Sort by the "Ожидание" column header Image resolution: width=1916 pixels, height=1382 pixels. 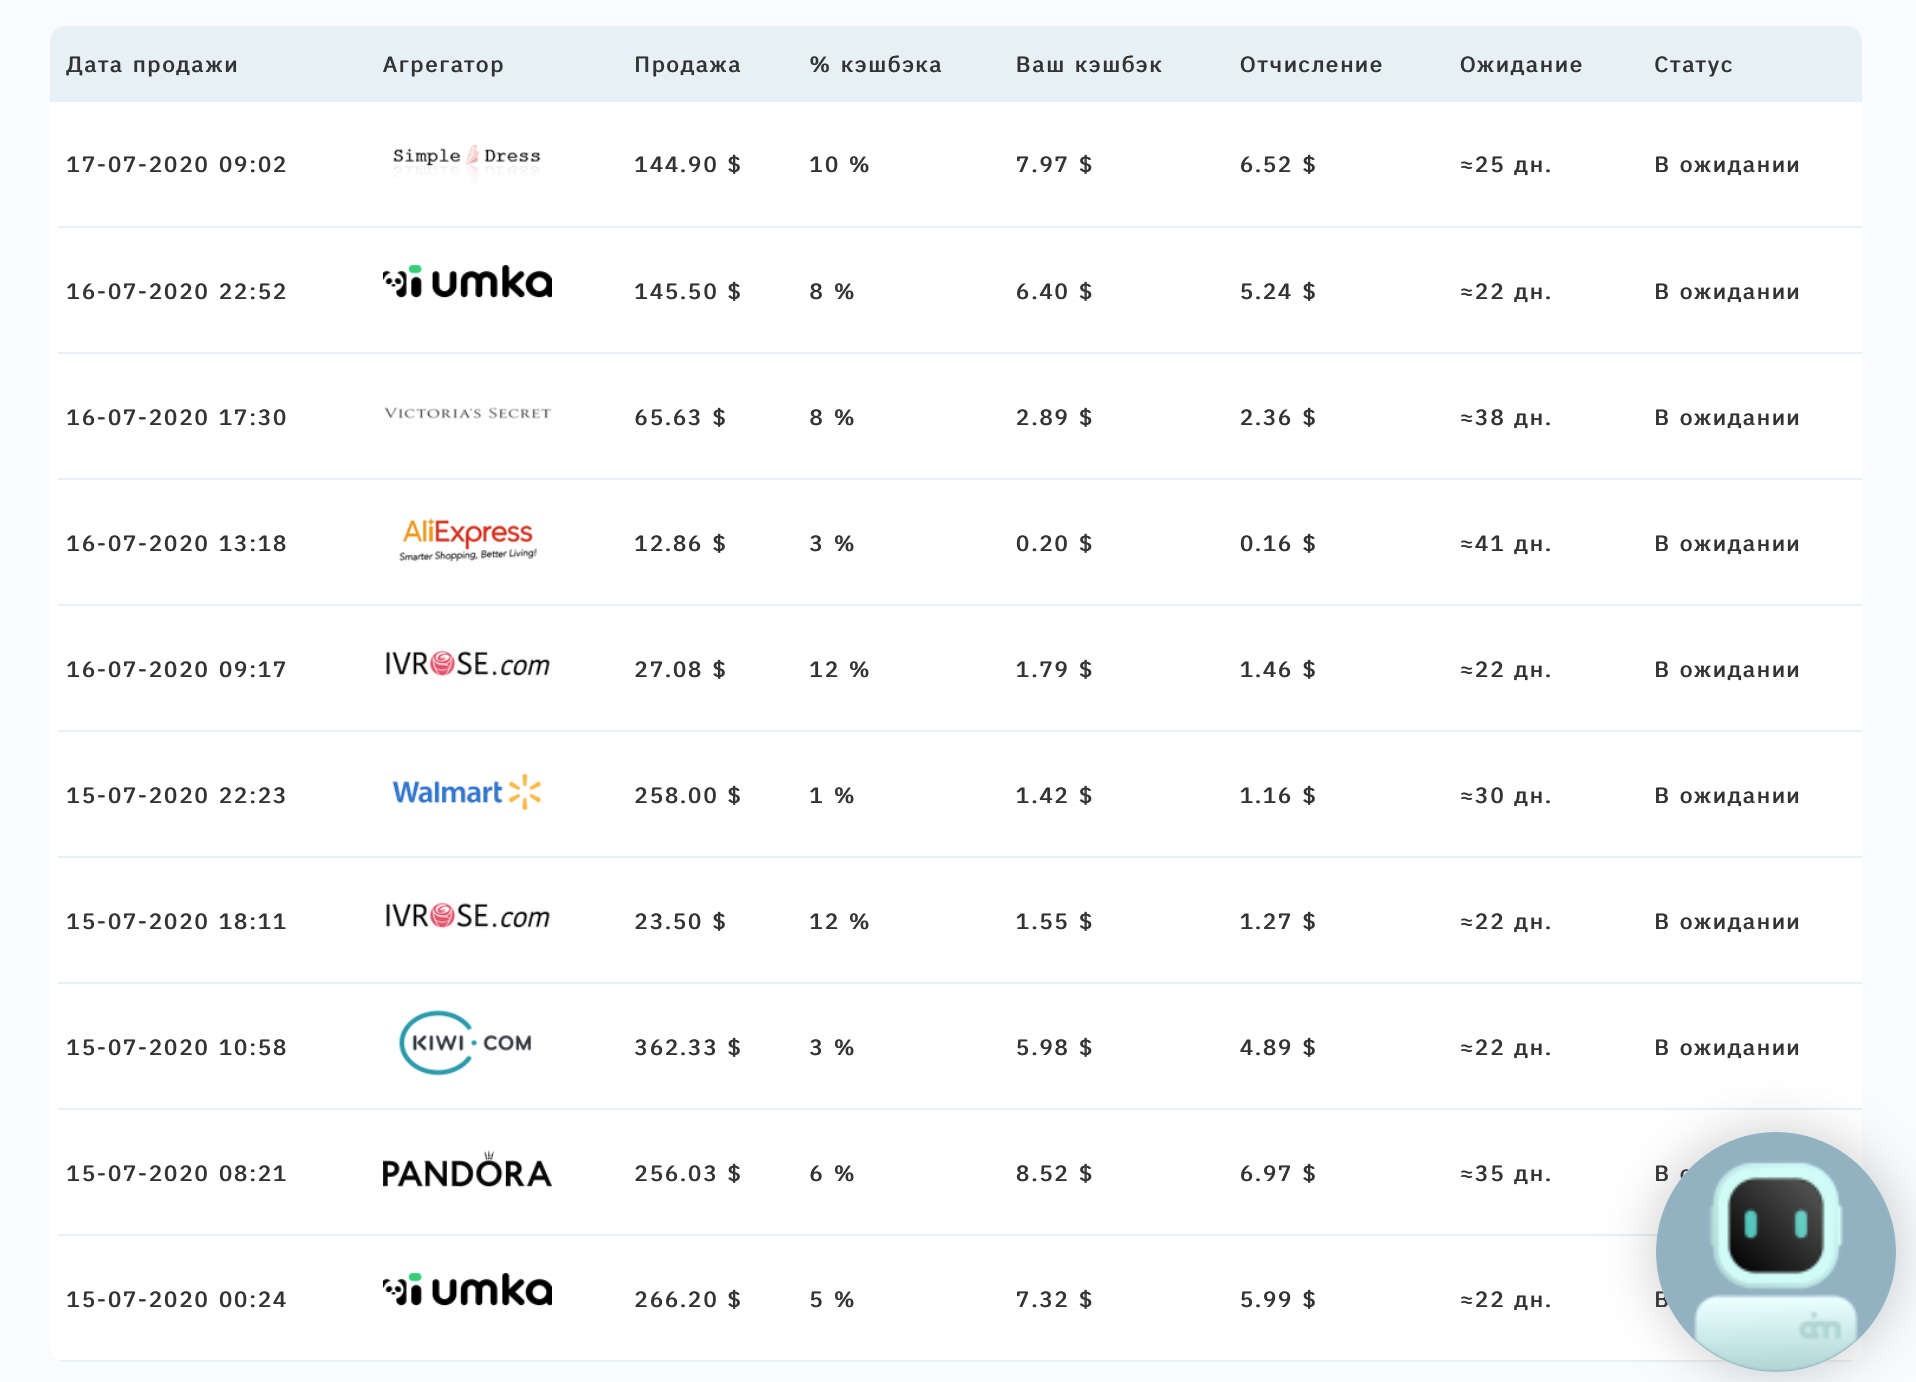click(1520, 65)
